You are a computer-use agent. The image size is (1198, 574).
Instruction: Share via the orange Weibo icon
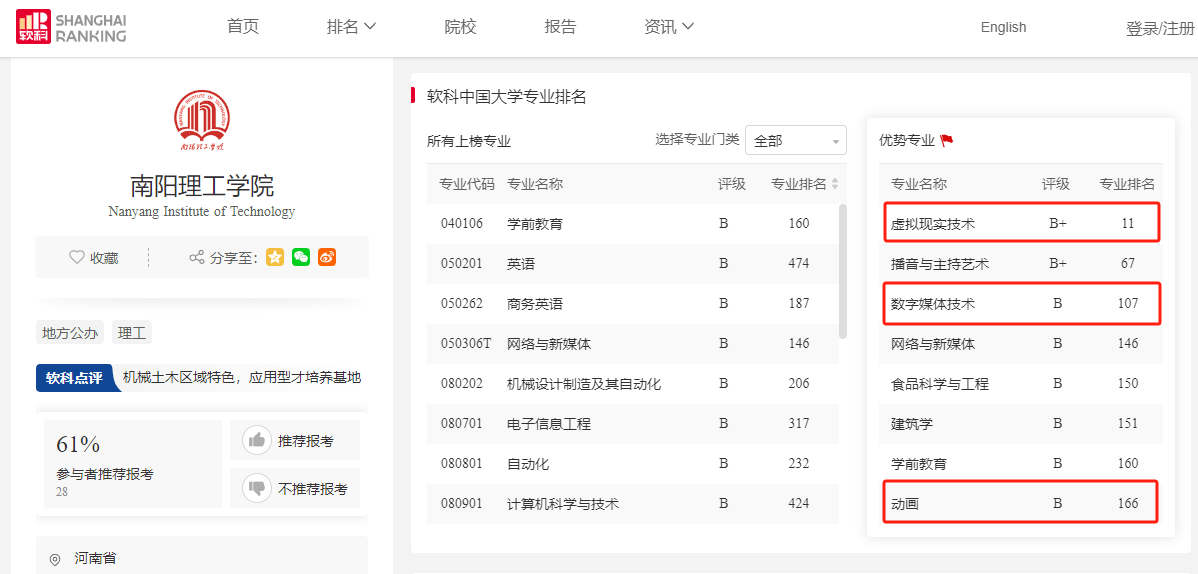coord(327,257)
